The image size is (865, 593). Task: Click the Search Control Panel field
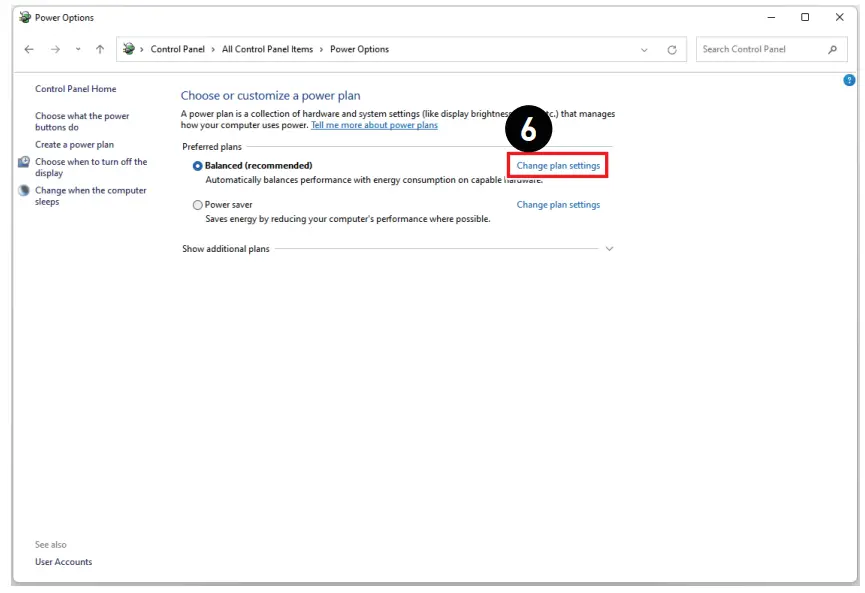click(x=771, y=49)
